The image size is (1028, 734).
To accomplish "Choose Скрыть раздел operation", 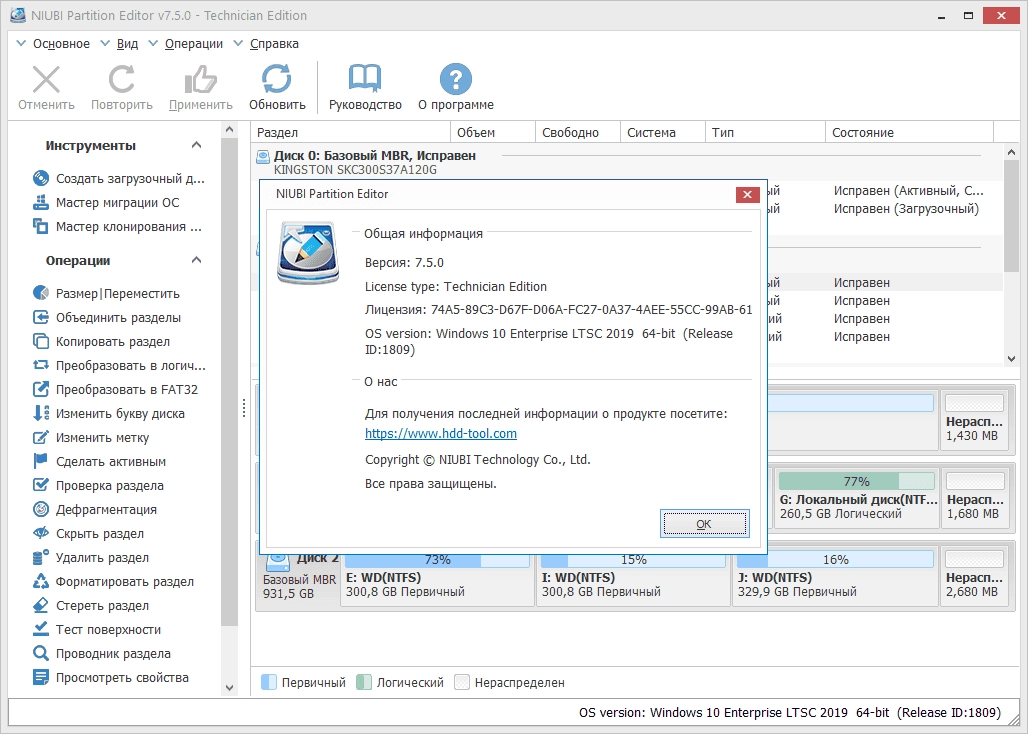I will (88, 533).
